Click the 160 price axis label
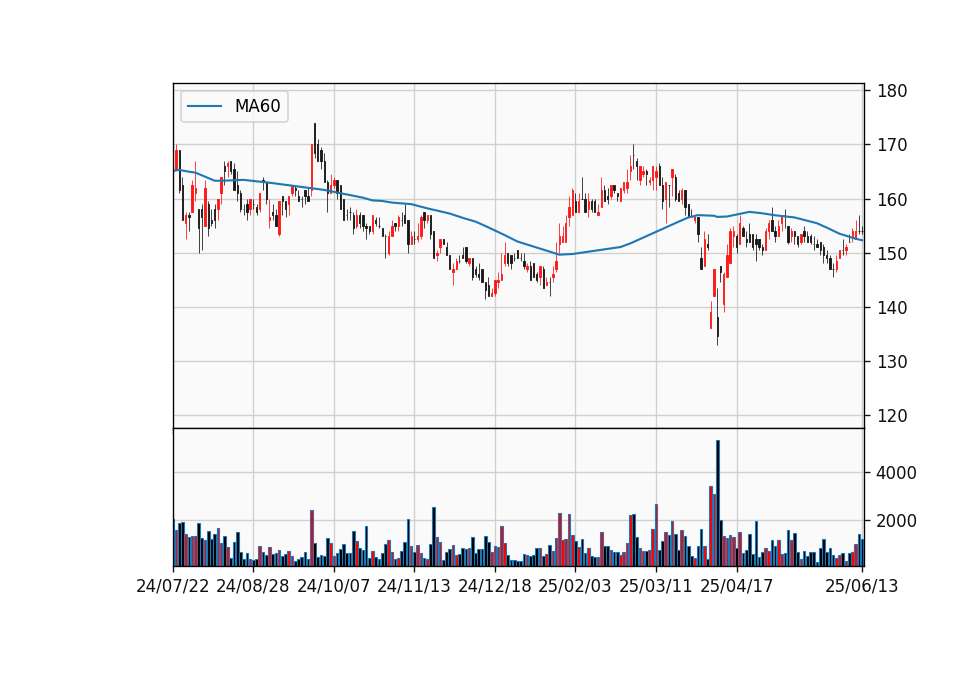Screen dimensions: 960x690 (x=892, y=200)
